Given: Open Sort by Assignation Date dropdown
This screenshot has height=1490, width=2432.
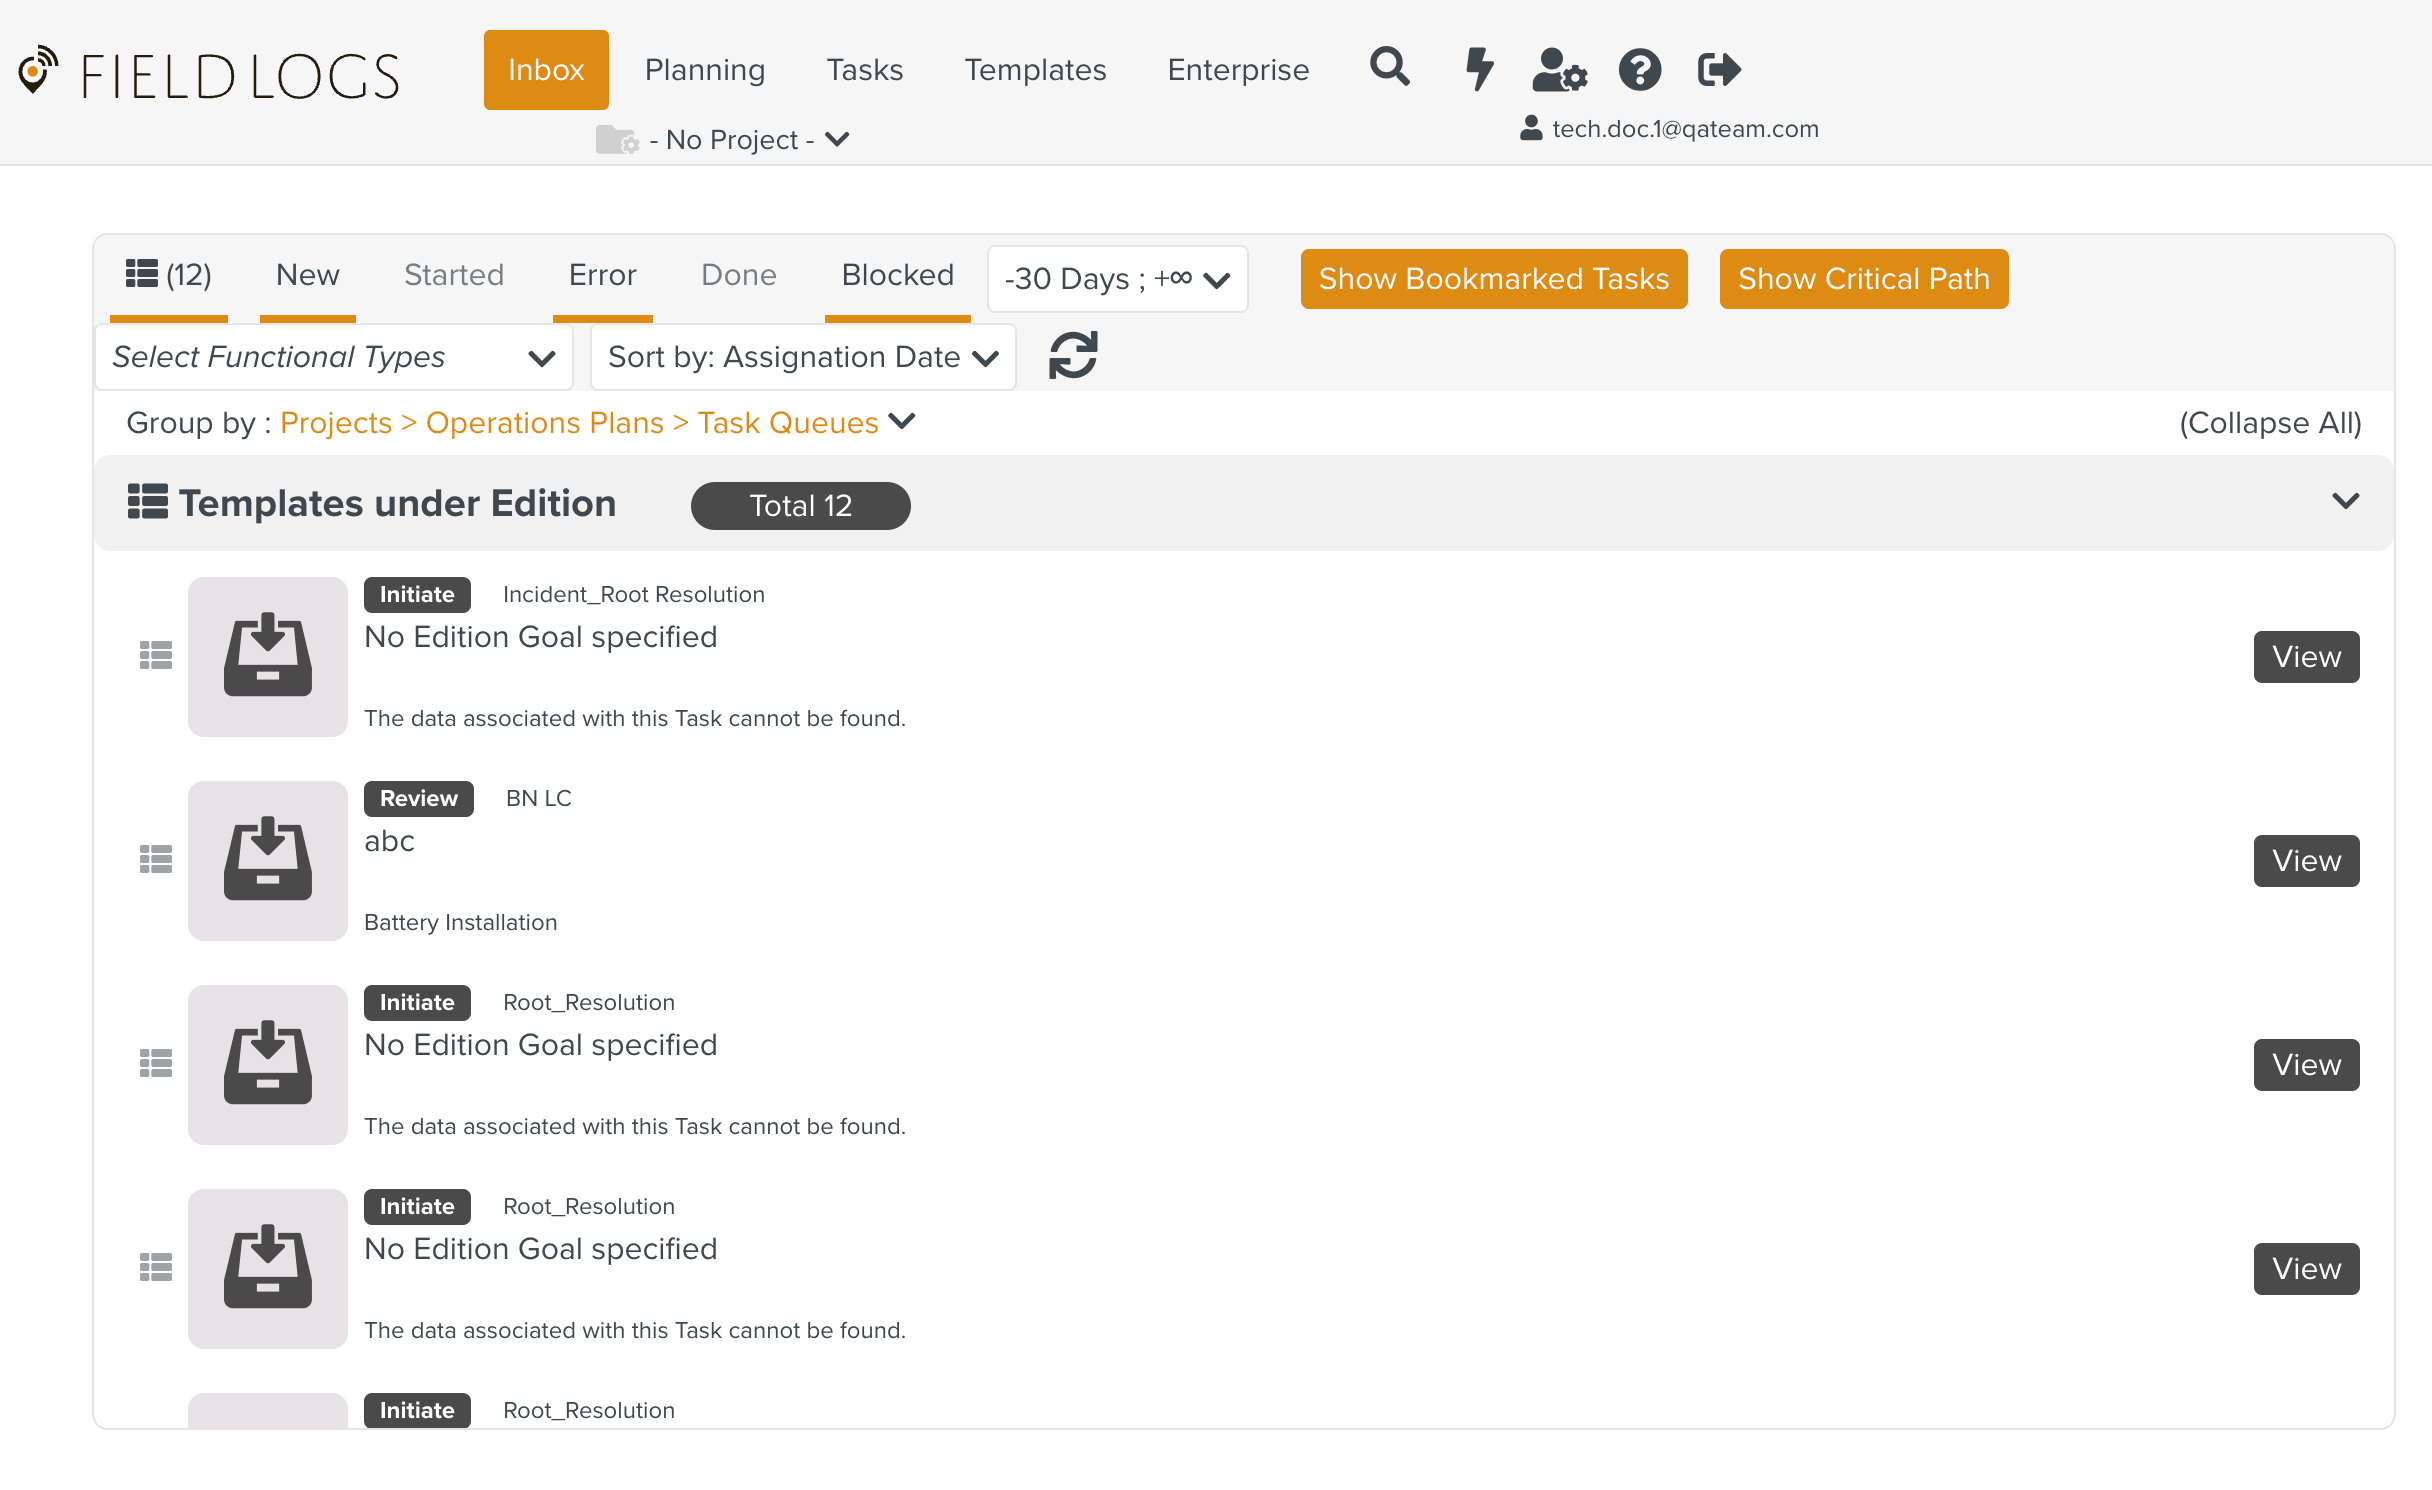Looking at the screenshot, I should tap(802, 357).
